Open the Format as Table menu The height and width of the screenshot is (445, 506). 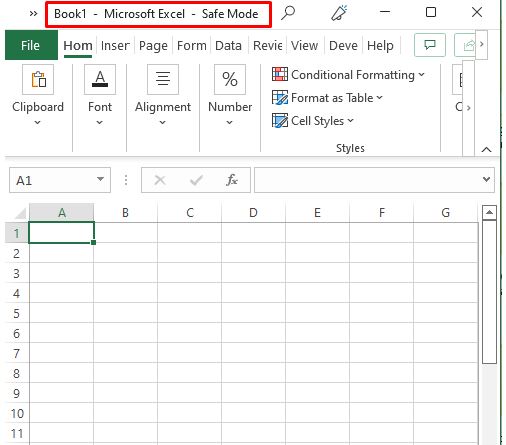(327, 98)
